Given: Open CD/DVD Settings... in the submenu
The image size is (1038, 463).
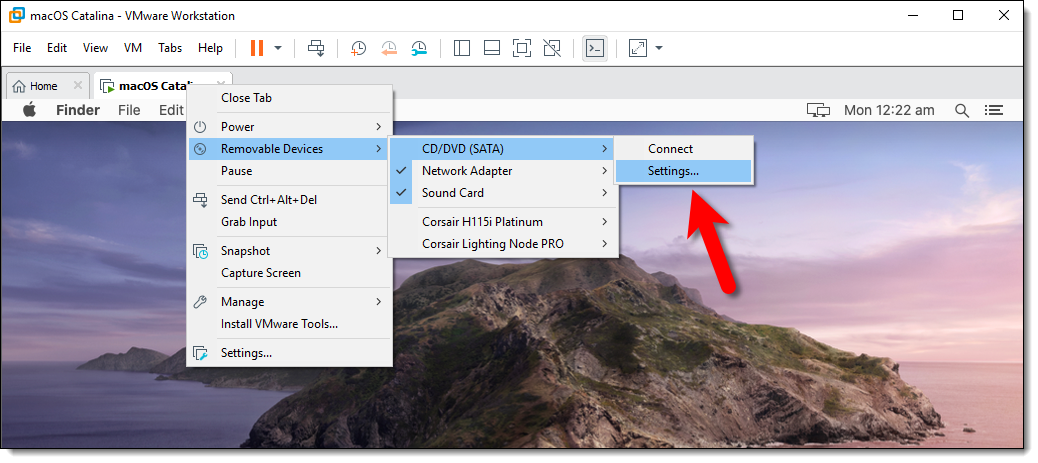Looking at the screenshot, I should [683, 171].
